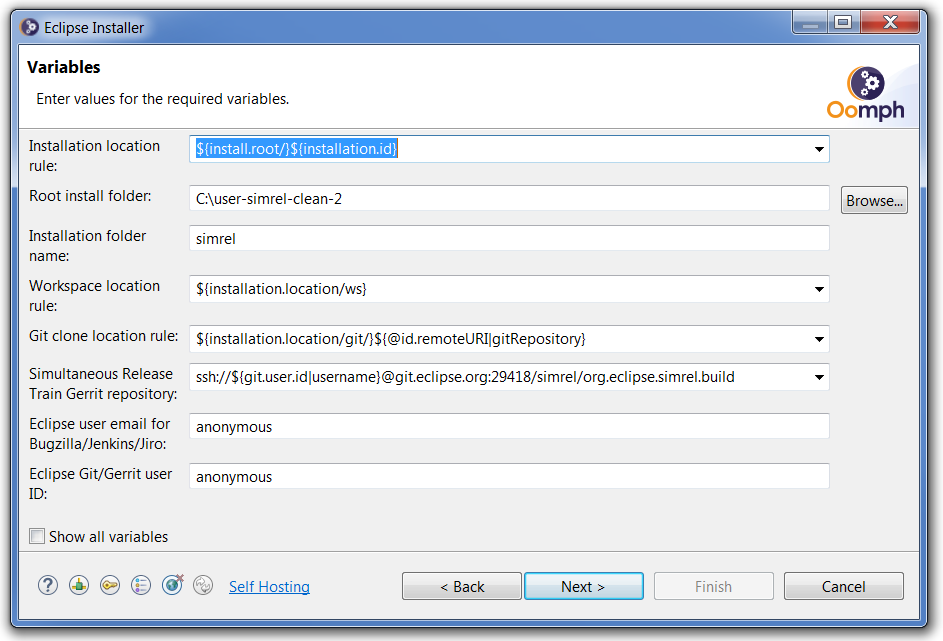Open the Self Hosting link
The height and width of the screenshot is (641, 943).
[x=269, y=587]
